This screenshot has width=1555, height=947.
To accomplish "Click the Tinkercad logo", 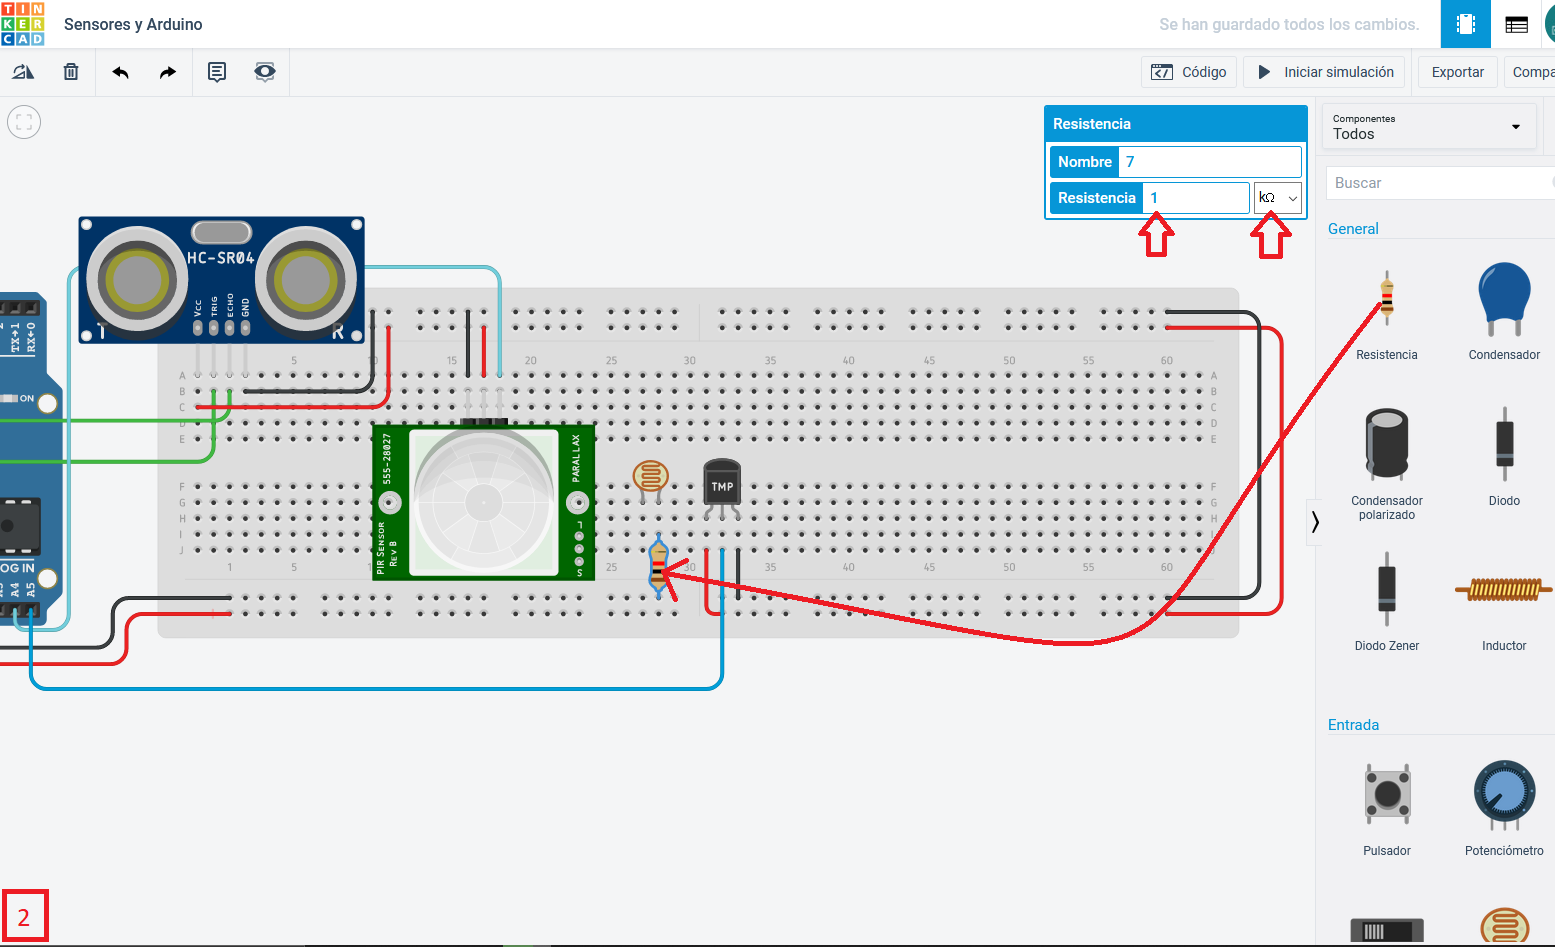I will pyautogui.click(x=24, y=23).
